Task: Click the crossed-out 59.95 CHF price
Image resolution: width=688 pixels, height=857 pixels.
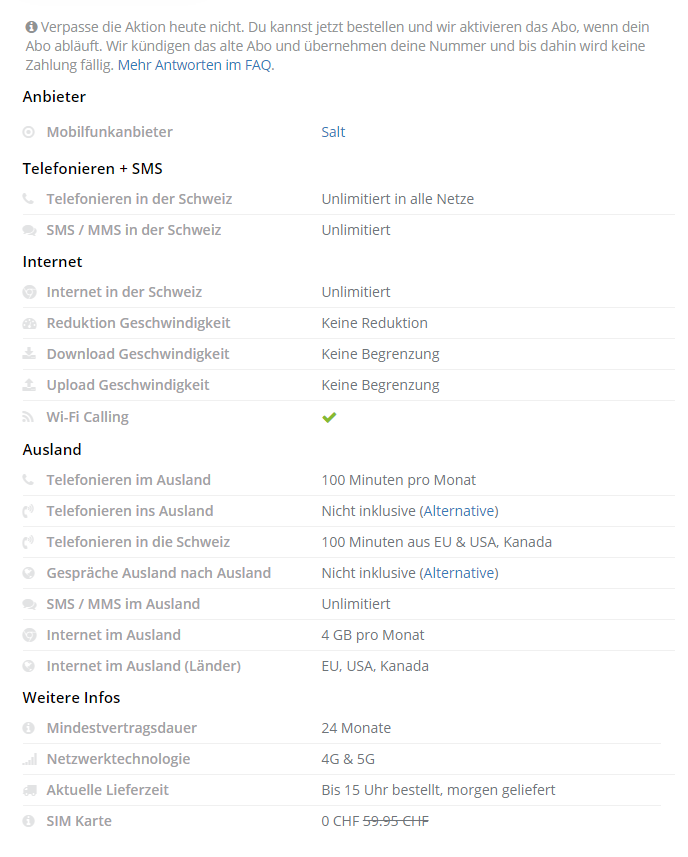Action: (x=395, y=821)
